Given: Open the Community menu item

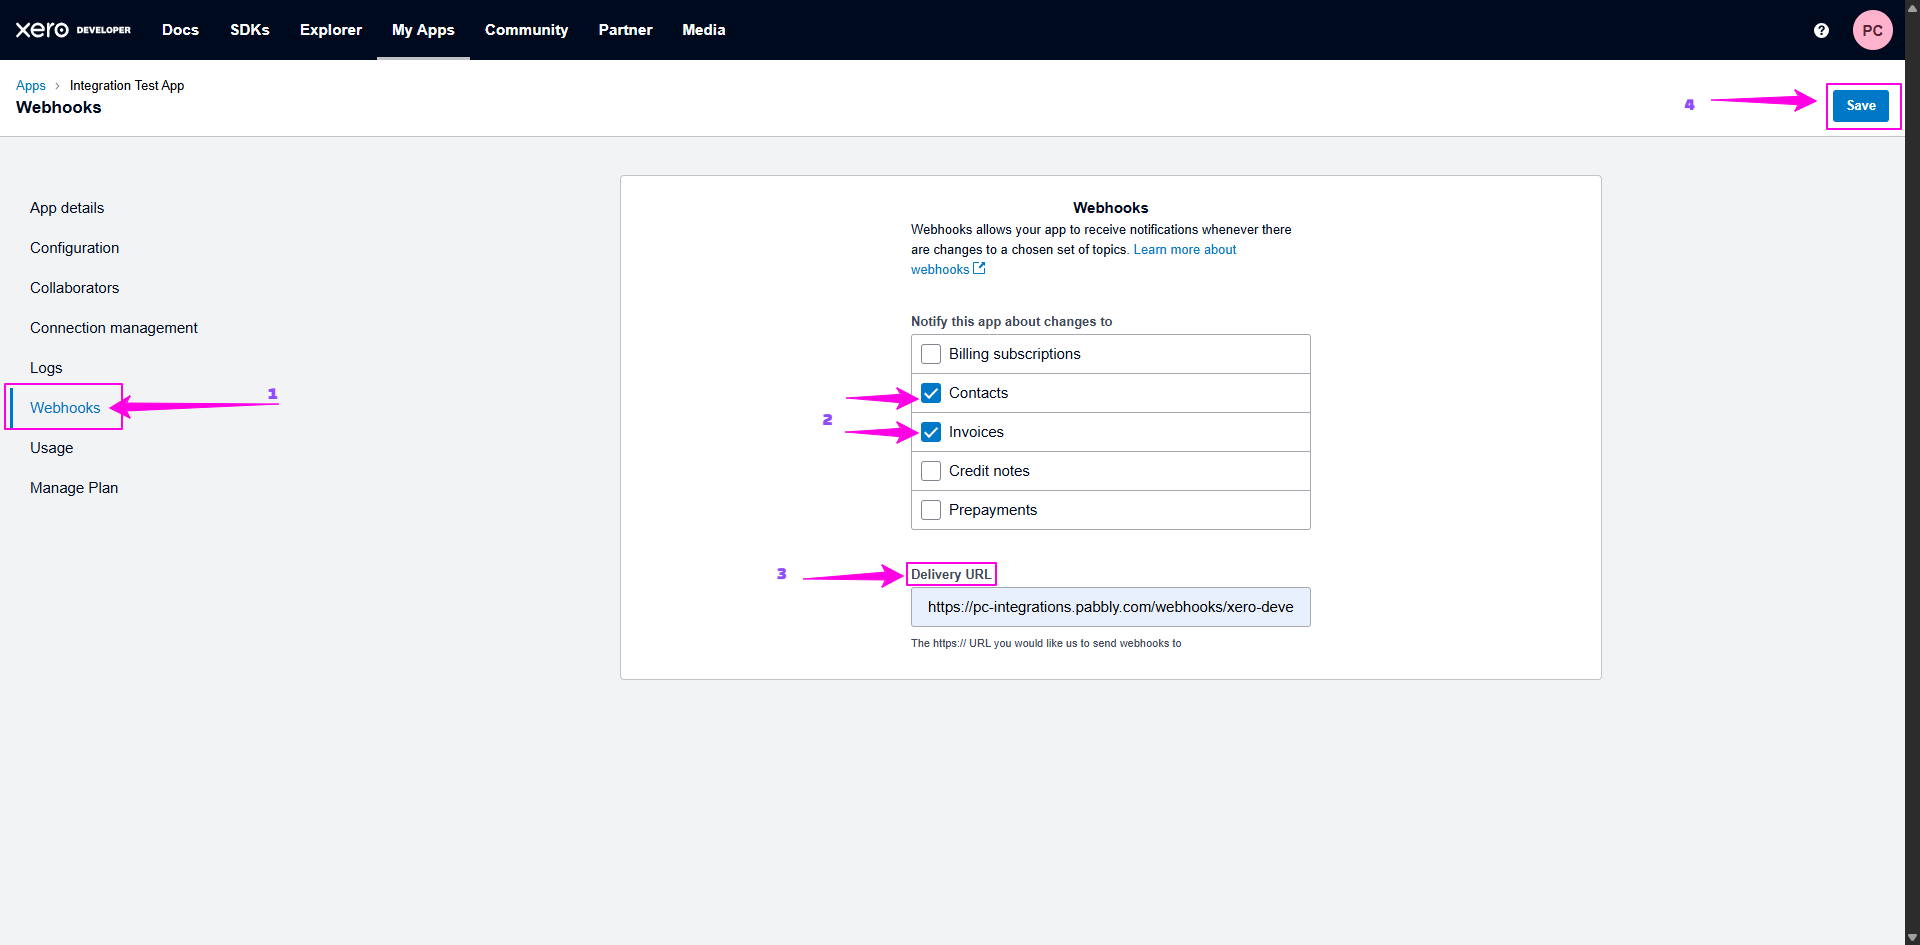Looking at the screenshot, I should tap(526, 30).
